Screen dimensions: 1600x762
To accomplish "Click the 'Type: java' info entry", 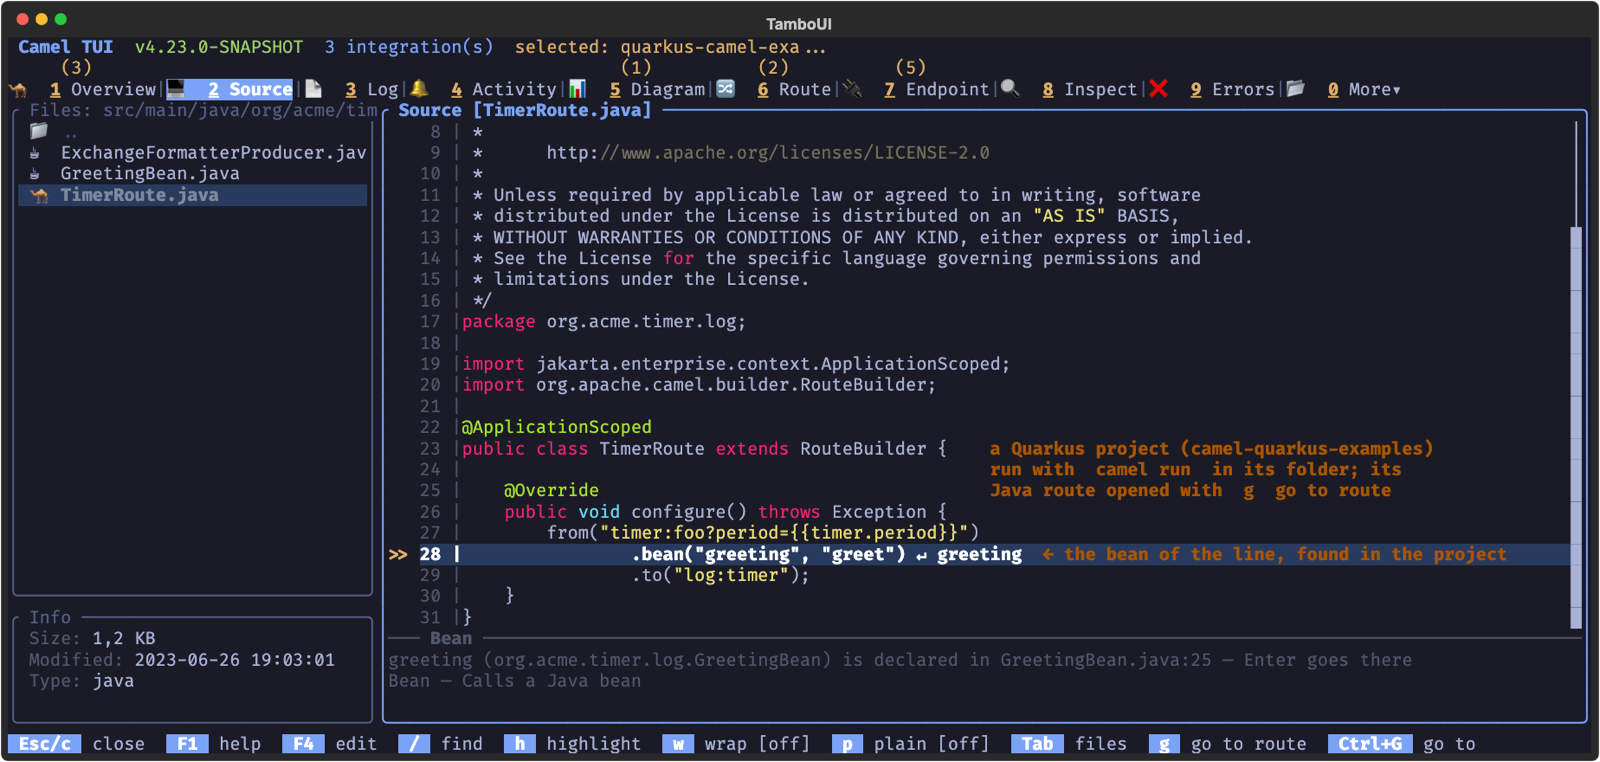I will (x=81, y=681).
